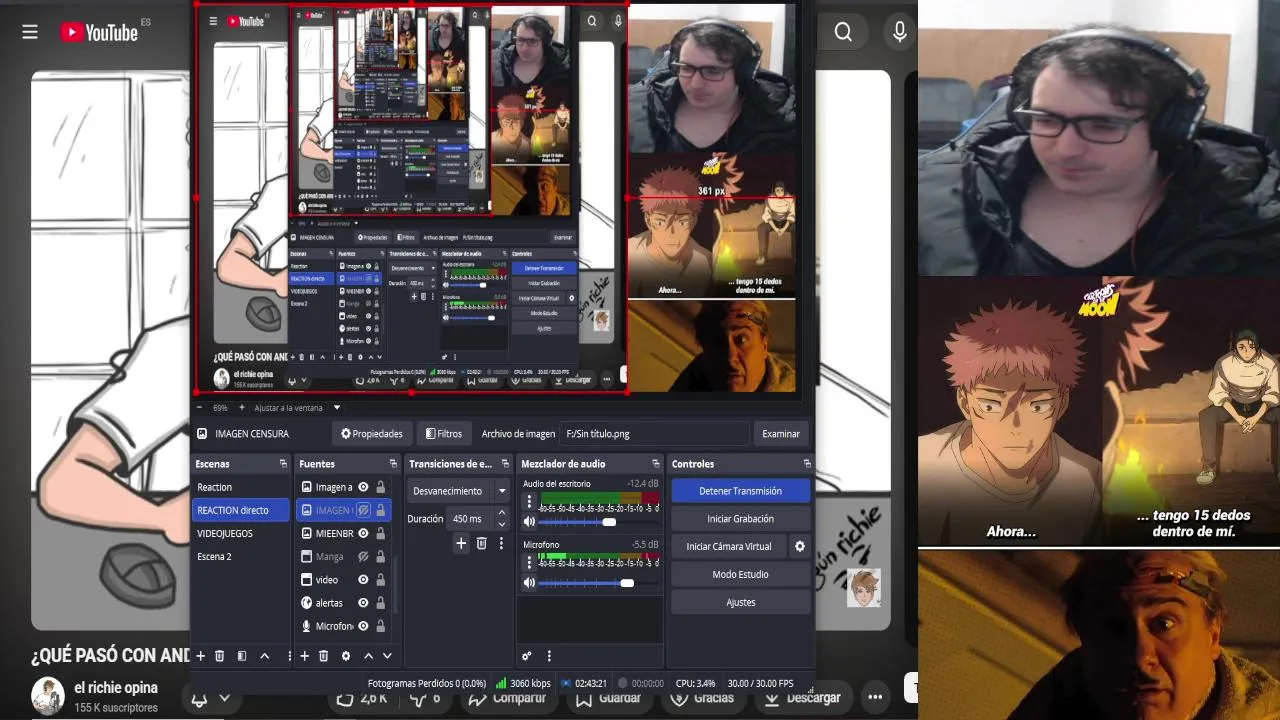Select the REACTION directo scene
This screenshot has height=720, width=1280.
pyautogui.click(x=240, y=510)
